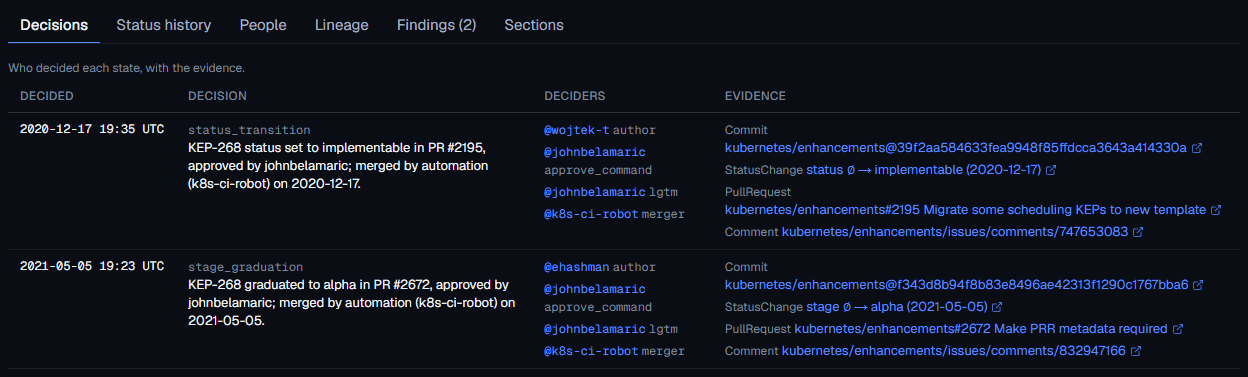1248x377 pixels.
Task: Open commit link f343d8b94f8b83e8496ae42313f1290c1767bba6
Action: (x=956, y=285)
